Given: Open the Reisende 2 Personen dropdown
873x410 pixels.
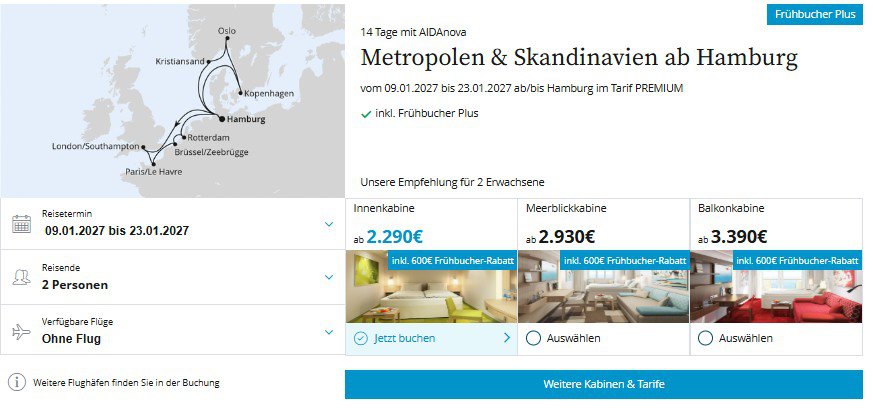Looking at the screenshot, I should [328, 278].
